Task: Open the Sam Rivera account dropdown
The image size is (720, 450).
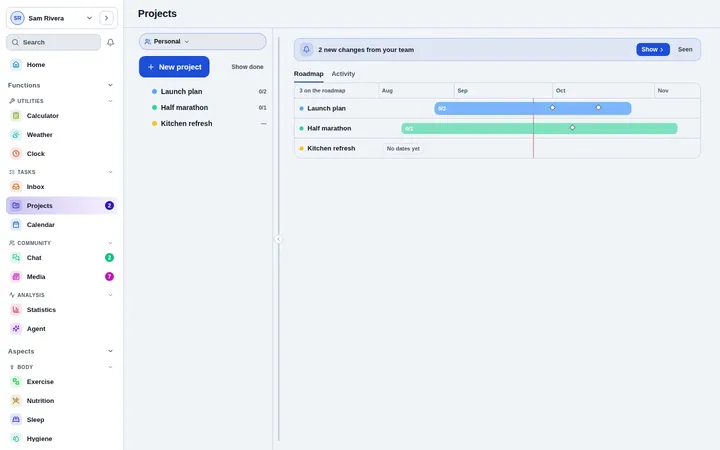Action: (x=90, y=18)
